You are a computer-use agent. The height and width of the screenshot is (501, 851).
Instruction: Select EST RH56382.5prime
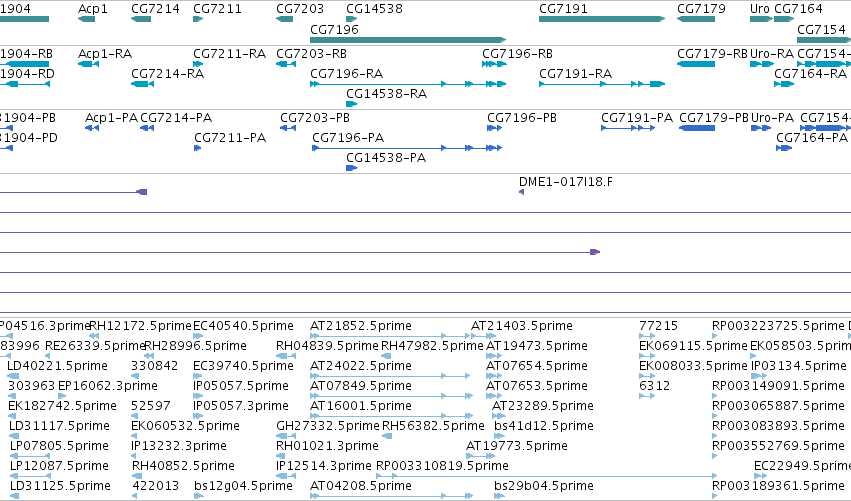pyautogui.click(x=434, y=426)
